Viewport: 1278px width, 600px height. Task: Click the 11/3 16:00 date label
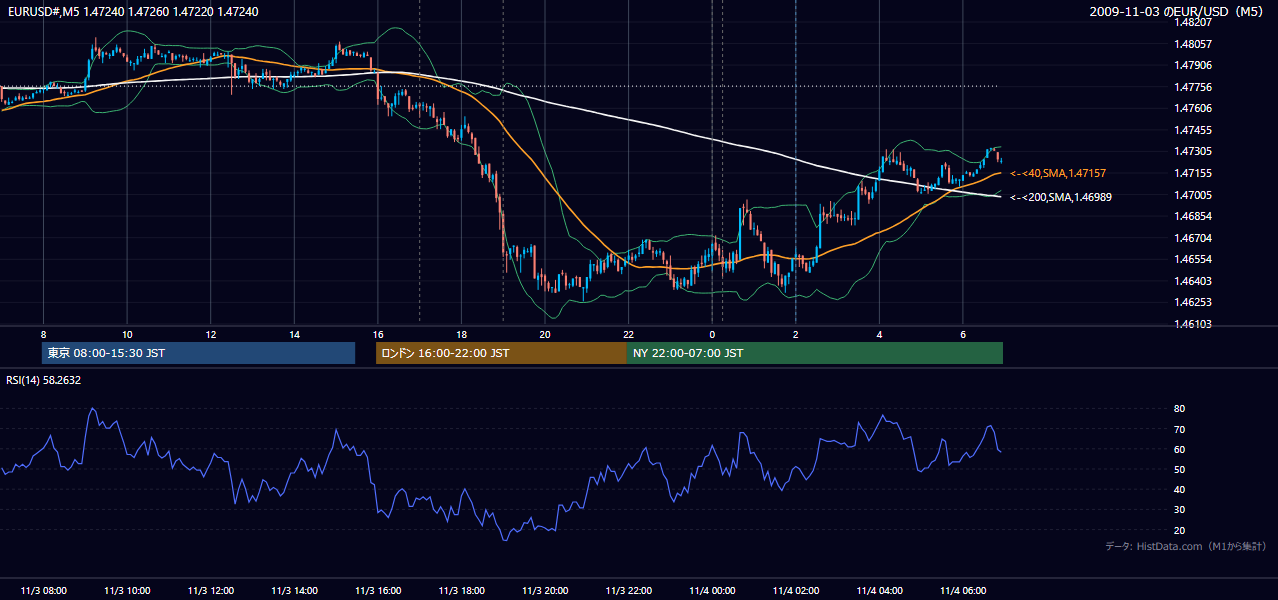[x=377, y=591]
